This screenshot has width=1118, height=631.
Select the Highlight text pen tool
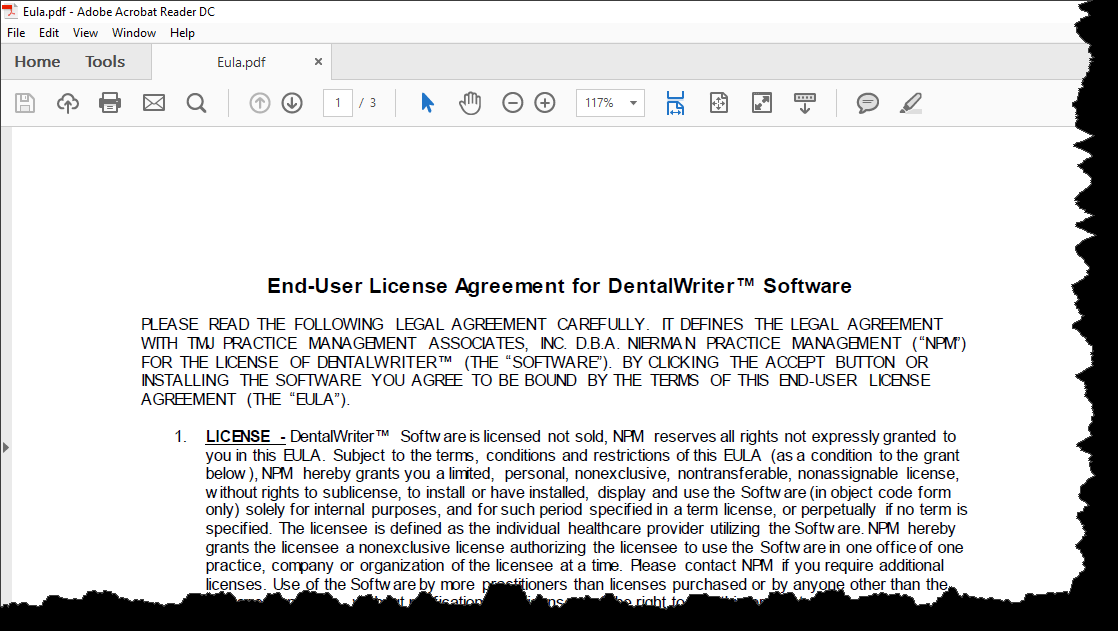(x=911, y=103)
